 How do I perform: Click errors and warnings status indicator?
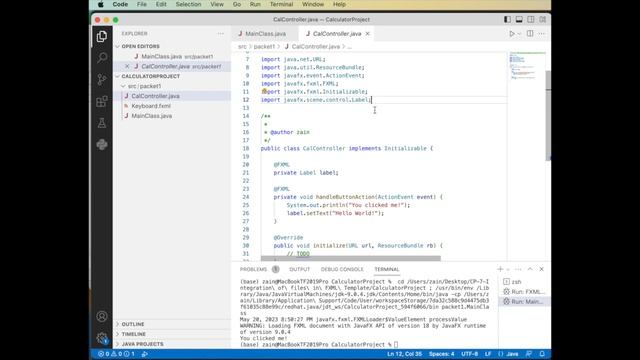tap(116, 354)
